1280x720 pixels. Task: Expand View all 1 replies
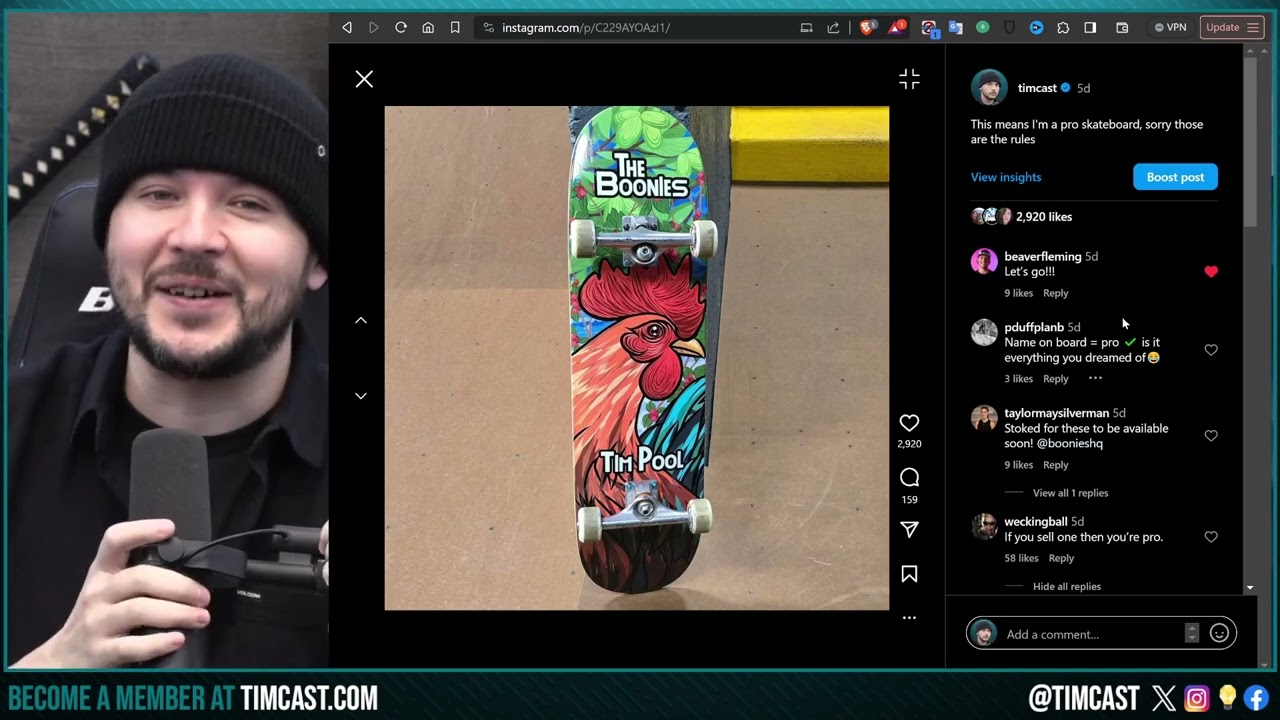(x=1070, y=493)
